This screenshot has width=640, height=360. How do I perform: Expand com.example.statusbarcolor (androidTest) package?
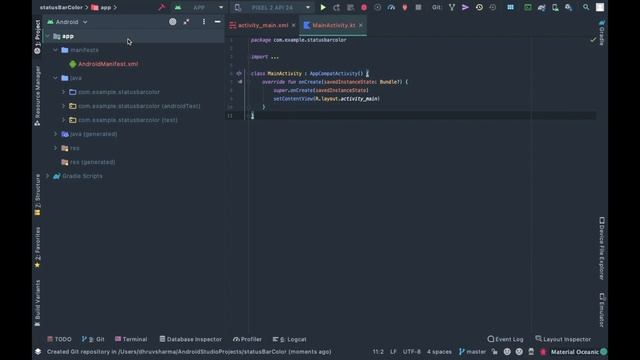coord(63,106)
